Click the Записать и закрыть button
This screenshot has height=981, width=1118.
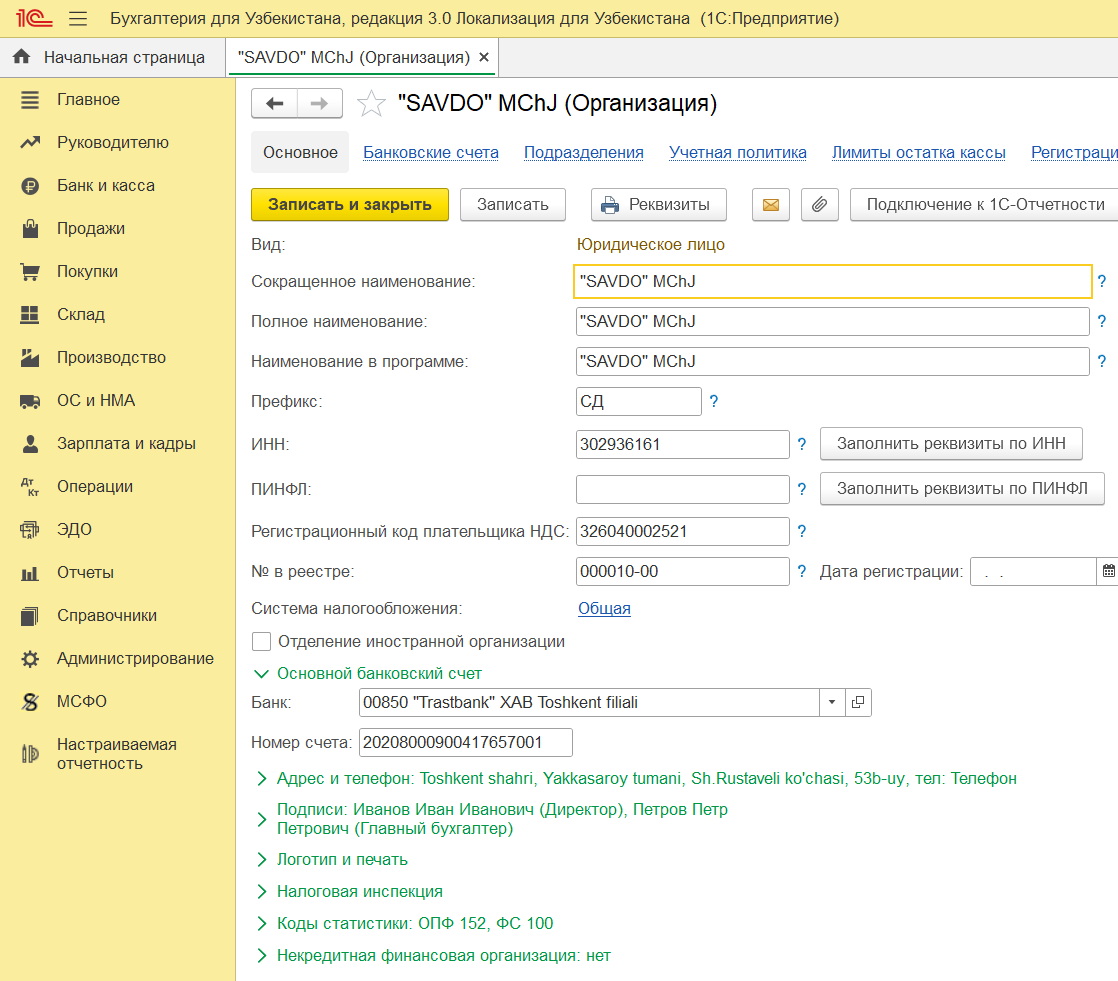[x=350, y=205]
